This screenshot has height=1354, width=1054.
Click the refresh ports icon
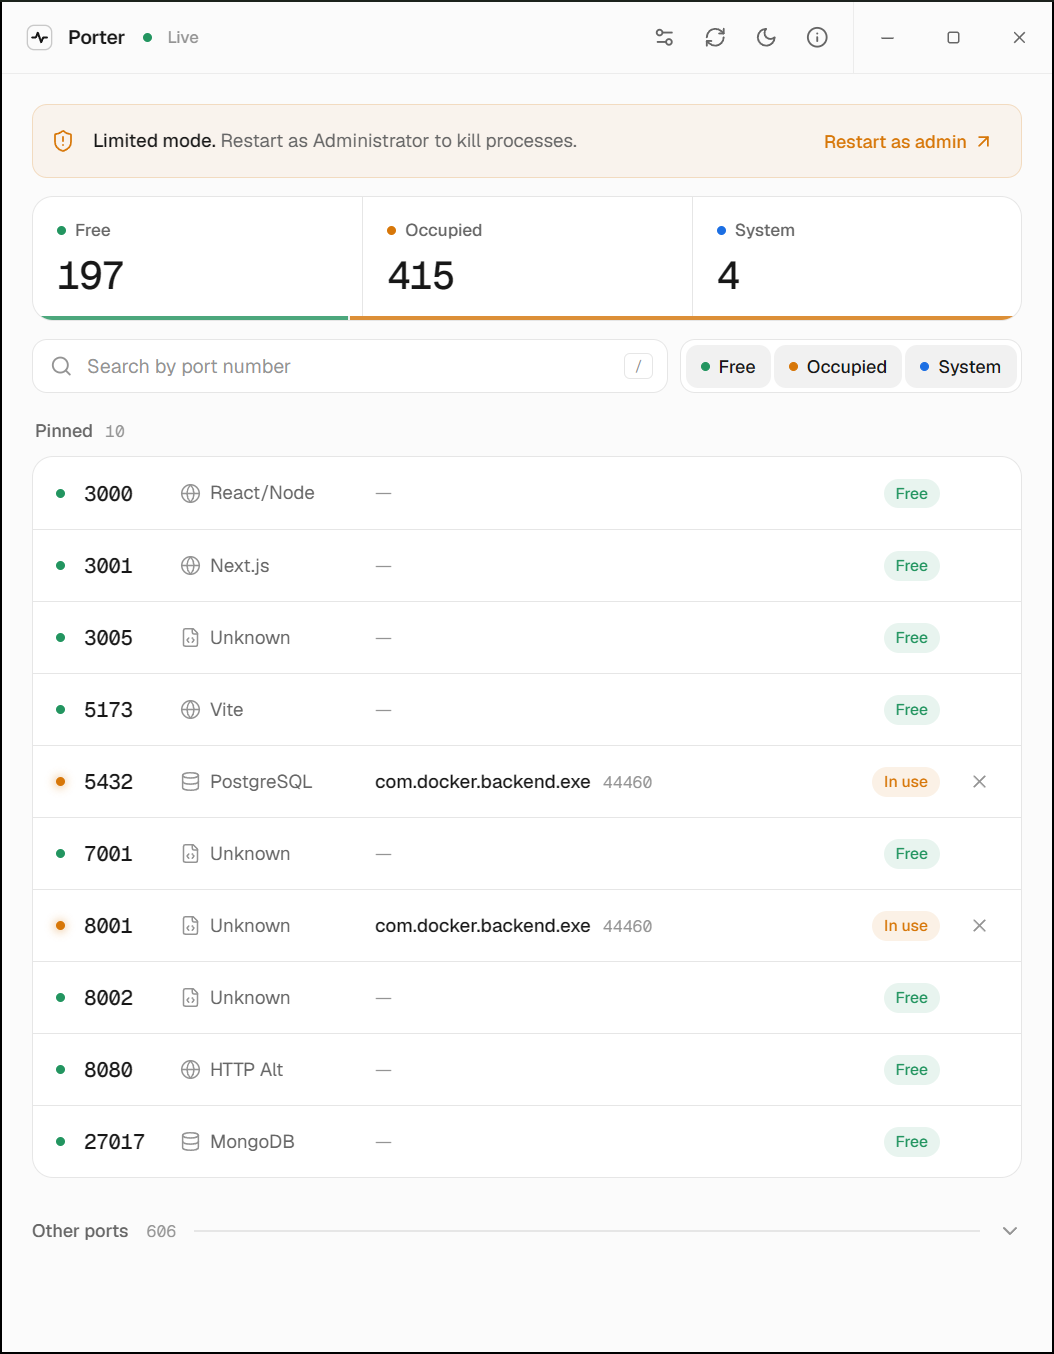tap(715, 38)
